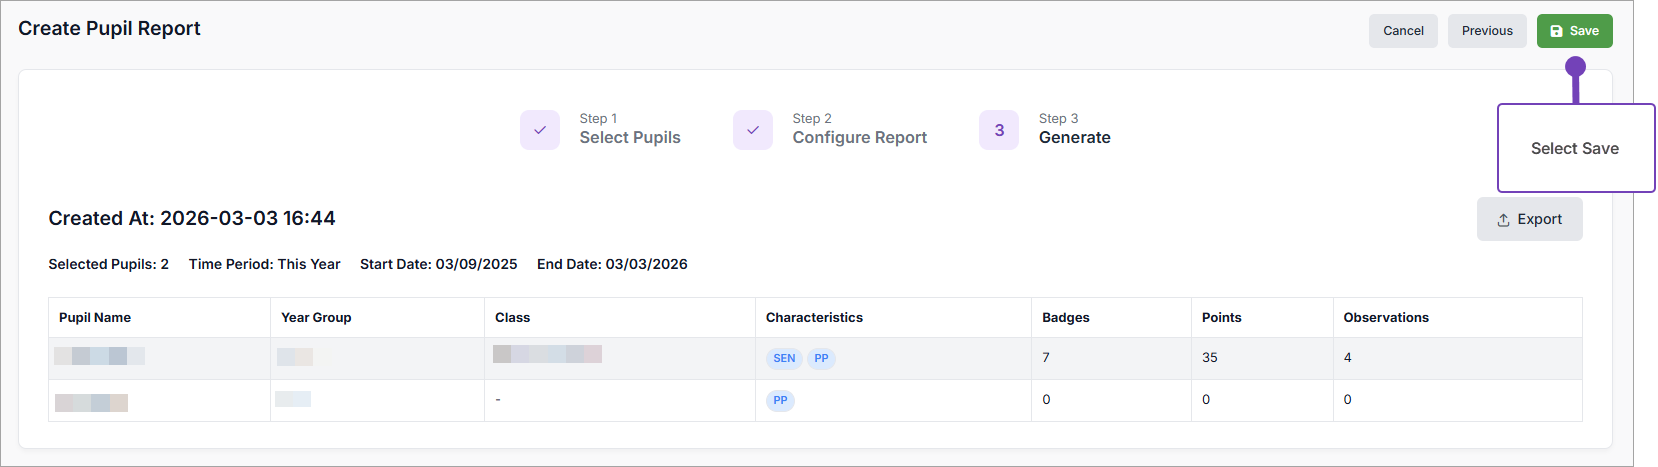Screen dimensions: 1658x467
Task: Click the Observations column header
Action: [1385, 317]
